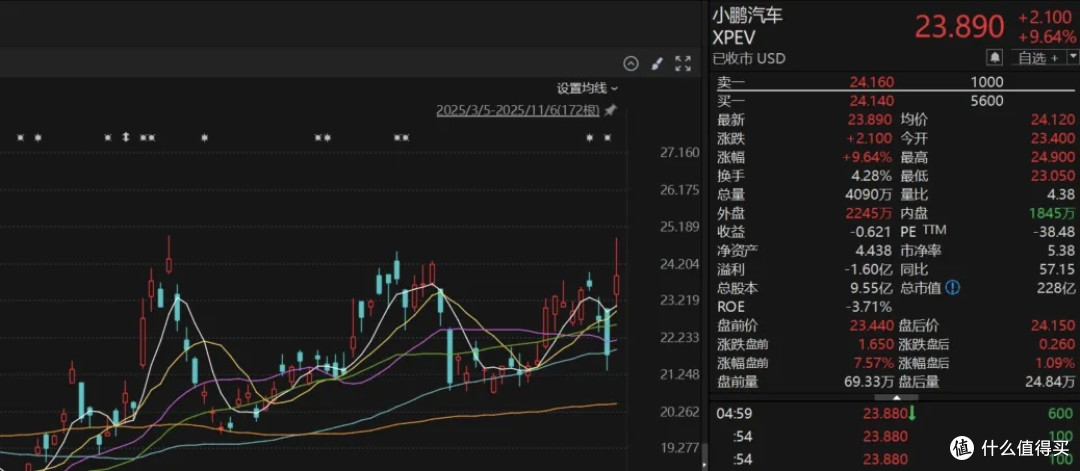Viewport: 1080px width, 471px height.
Task: Click the 总市值 value 228亿
Action: tap(1057, 289)
